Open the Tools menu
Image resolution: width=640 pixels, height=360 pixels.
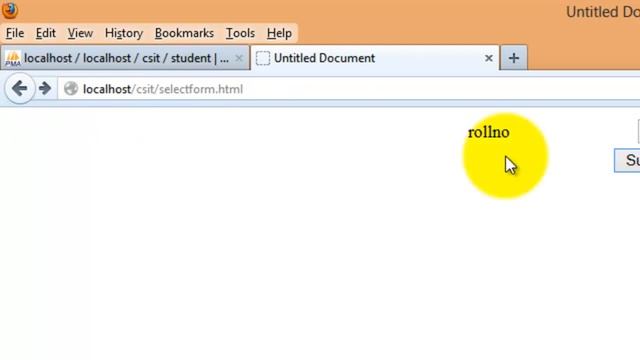pyautogui.click(x=240, y=33)
